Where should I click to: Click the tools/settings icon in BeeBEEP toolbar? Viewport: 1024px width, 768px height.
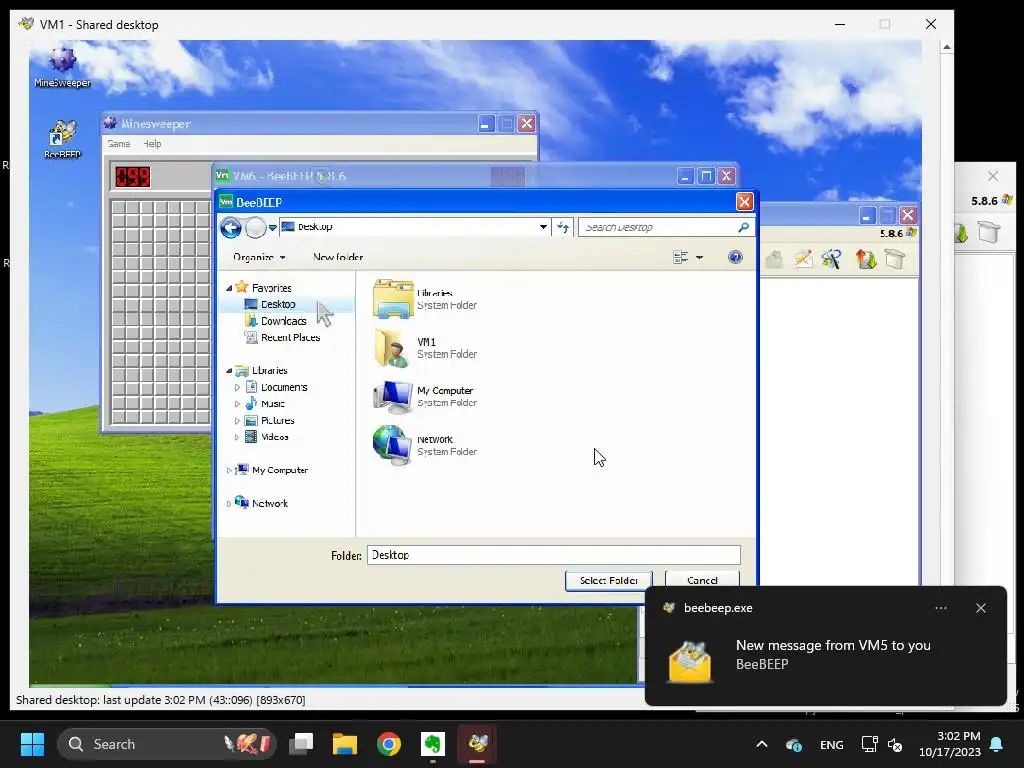click(x=831, y=259)
